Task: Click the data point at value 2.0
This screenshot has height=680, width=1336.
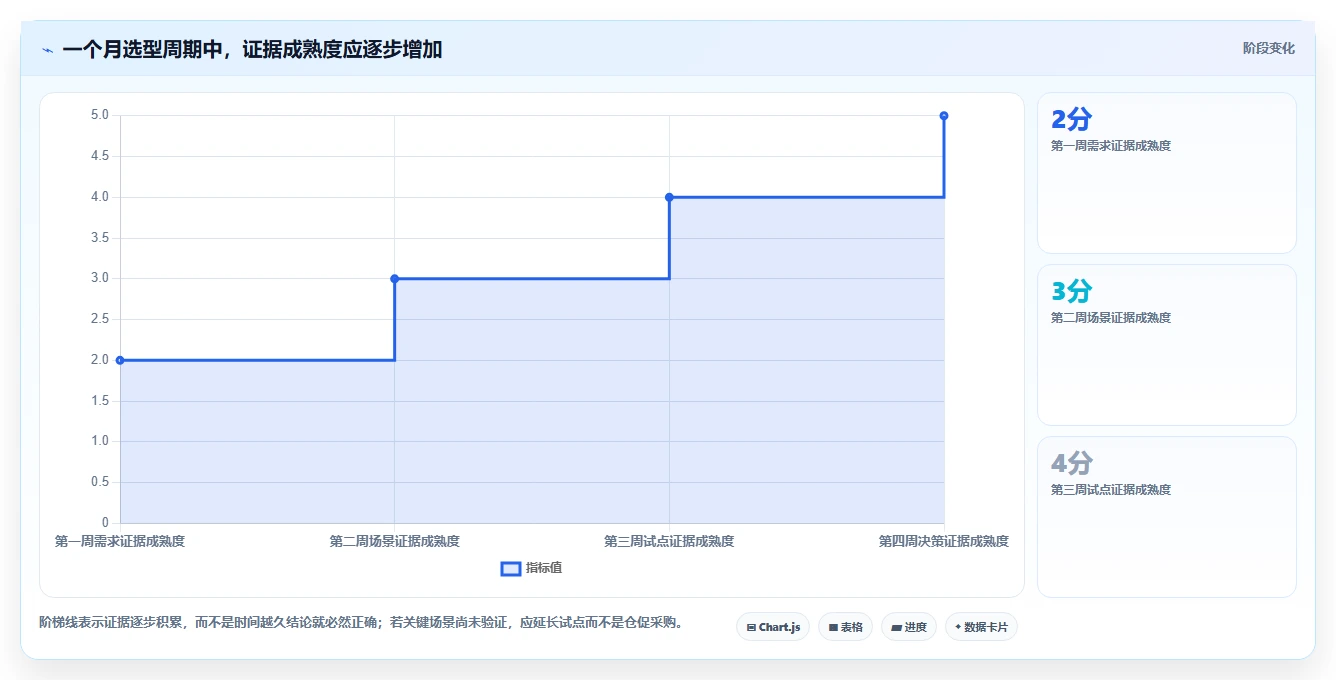Action: click(x=120, y=360)
